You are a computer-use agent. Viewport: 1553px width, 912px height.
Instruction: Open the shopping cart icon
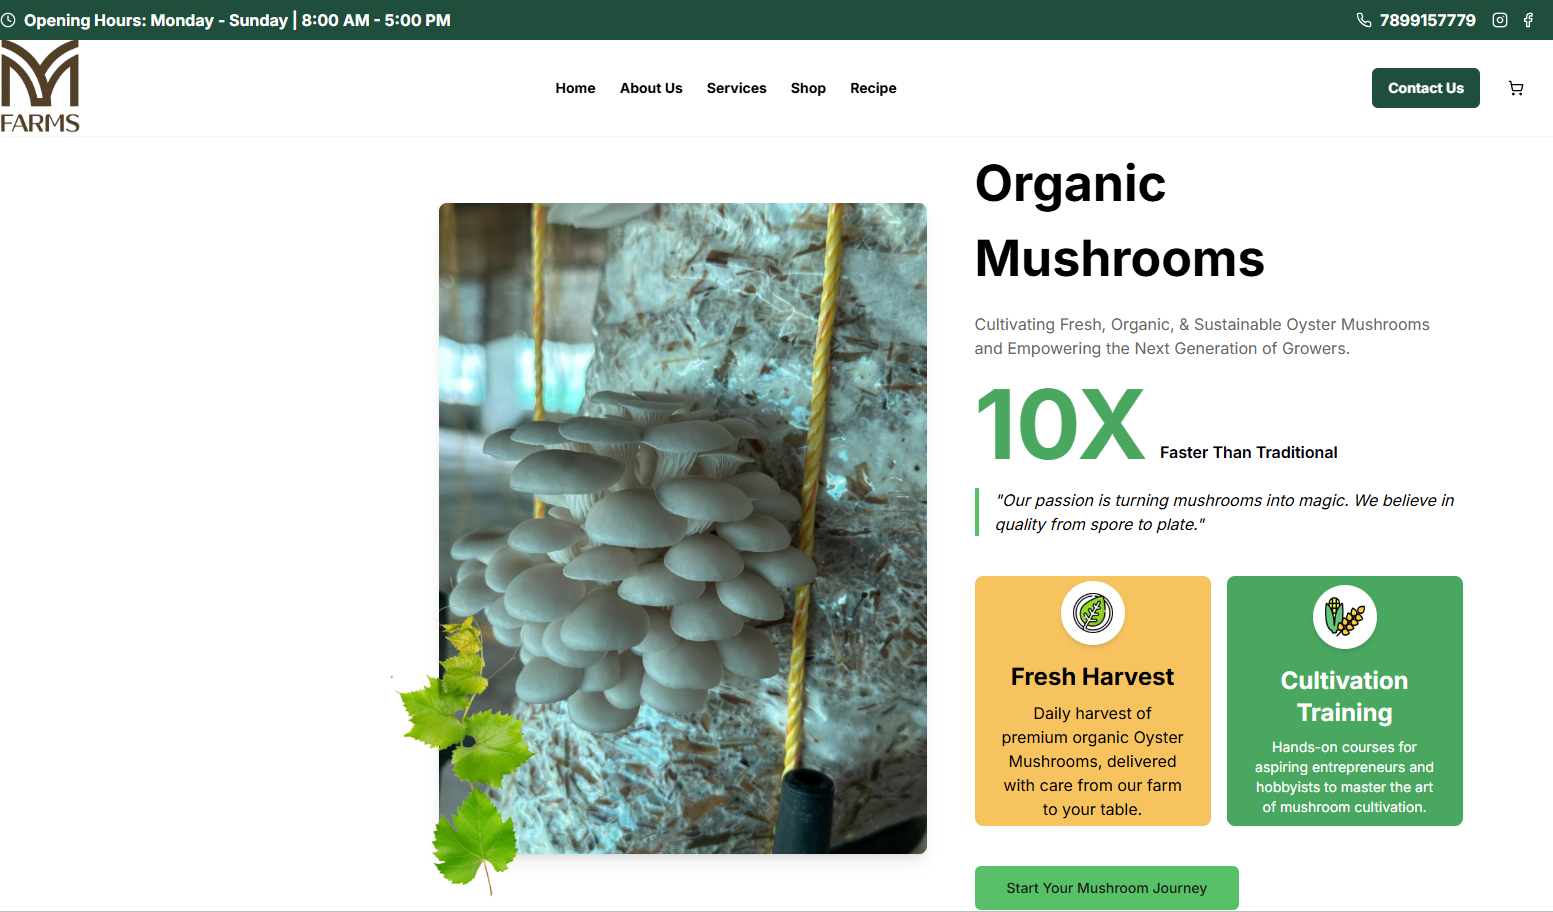click(x=1516, y=88)
